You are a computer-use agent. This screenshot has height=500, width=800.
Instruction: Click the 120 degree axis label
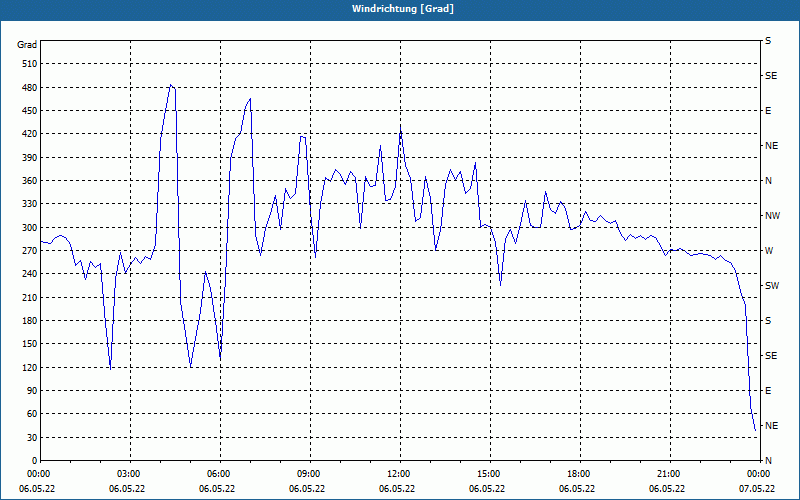tap(30, 367)
